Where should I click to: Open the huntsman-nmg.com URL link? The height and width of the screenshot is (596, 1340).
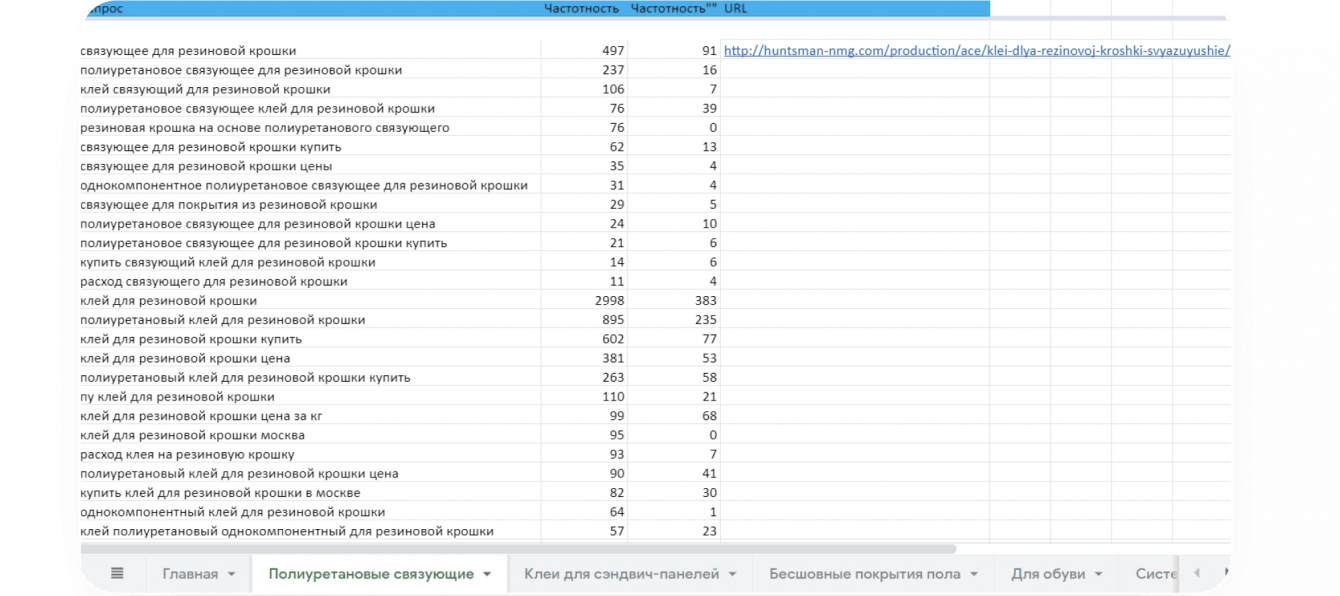[x=976, y=51]
